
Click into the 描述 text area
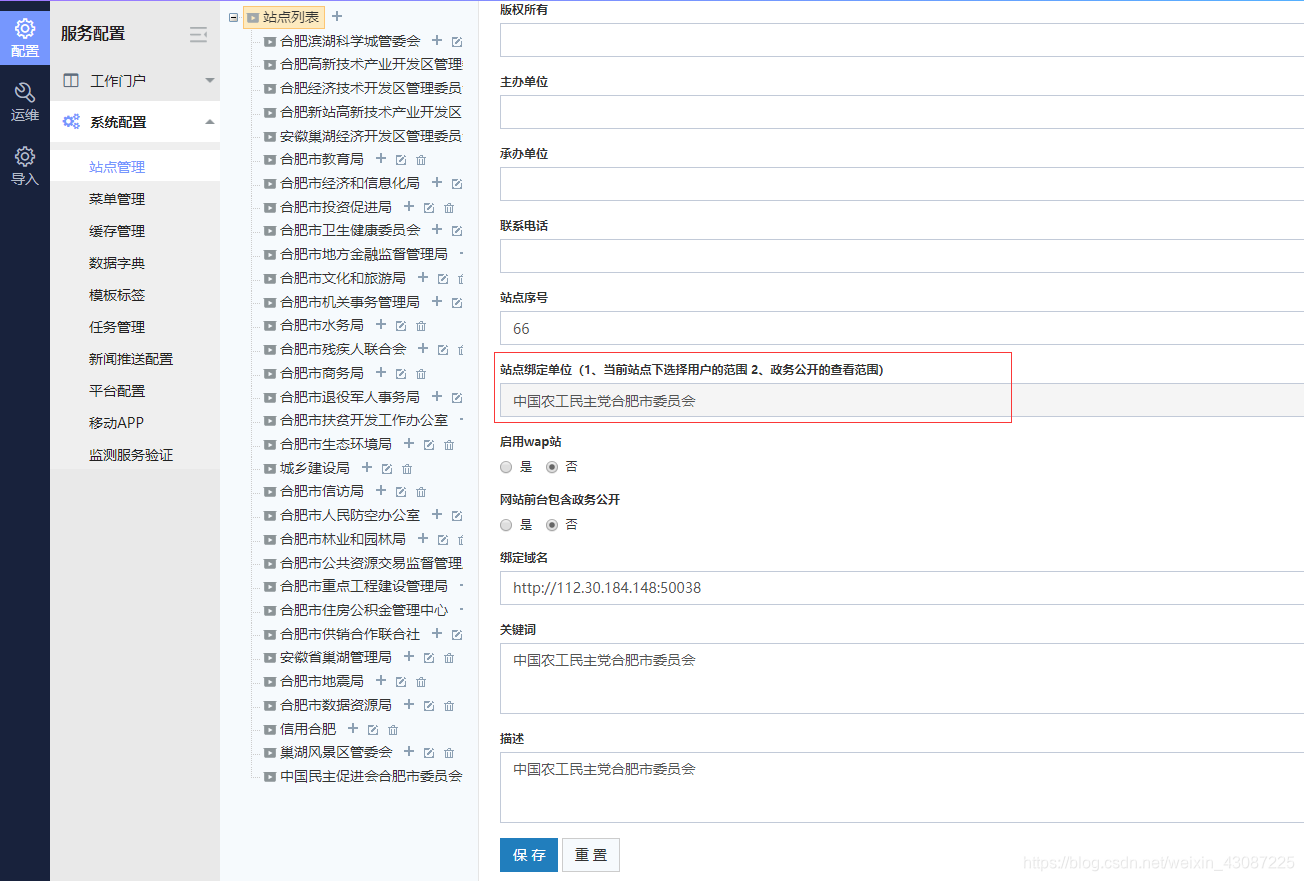click(x=902, y=787)
